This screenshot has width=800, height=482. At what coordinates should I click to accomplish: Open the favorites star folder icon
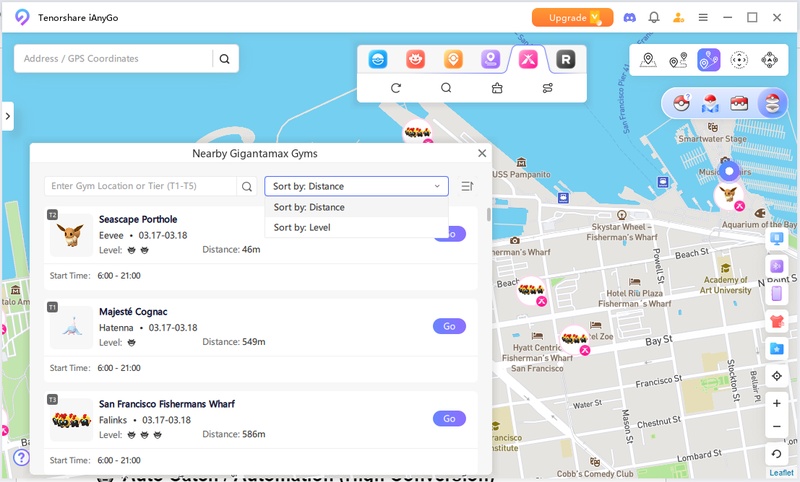777,349
